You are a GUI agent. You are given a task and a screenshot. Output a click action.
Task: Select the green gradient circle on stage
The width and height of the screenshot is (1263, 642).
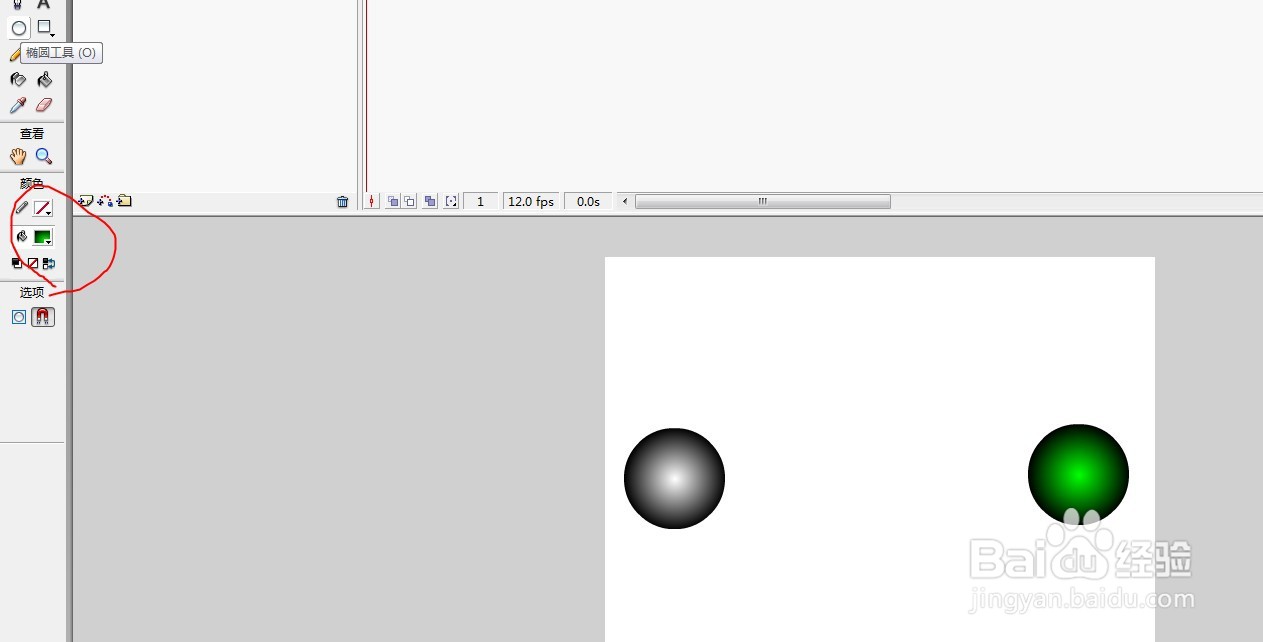click(1078, 474)
